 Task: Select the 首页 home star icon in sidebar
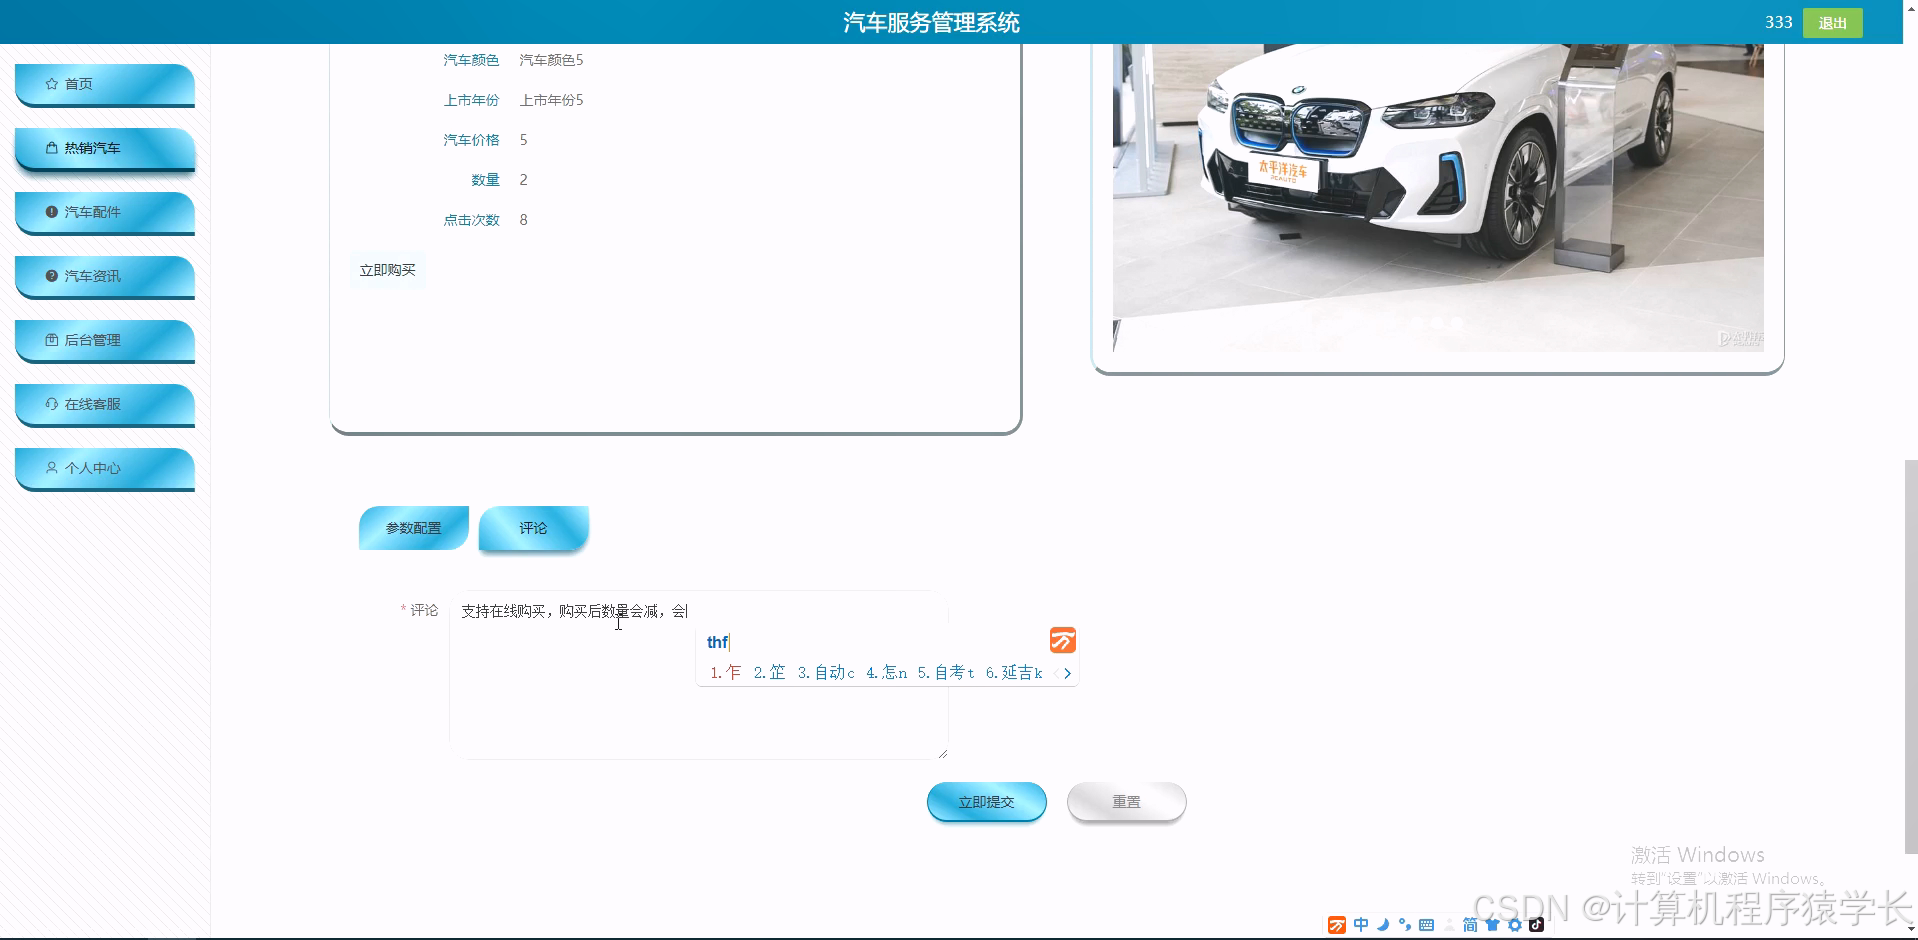tap(49, 84)
